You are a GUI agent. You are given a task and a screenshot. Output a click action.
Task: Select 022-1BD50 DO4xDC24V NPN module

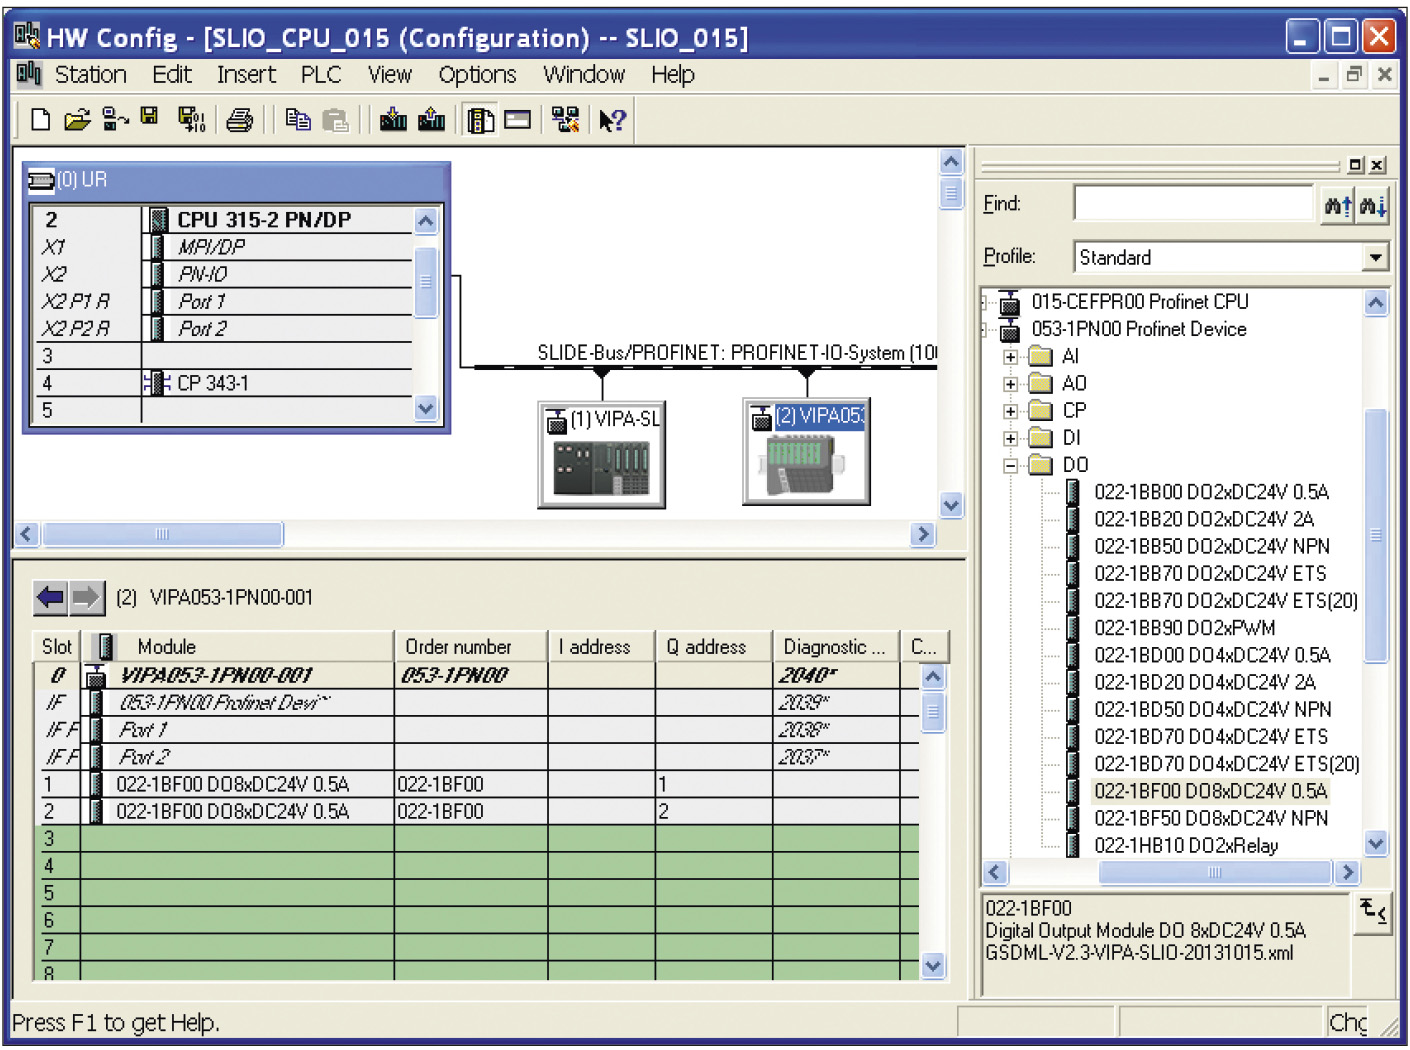(x=1213, y=709)
